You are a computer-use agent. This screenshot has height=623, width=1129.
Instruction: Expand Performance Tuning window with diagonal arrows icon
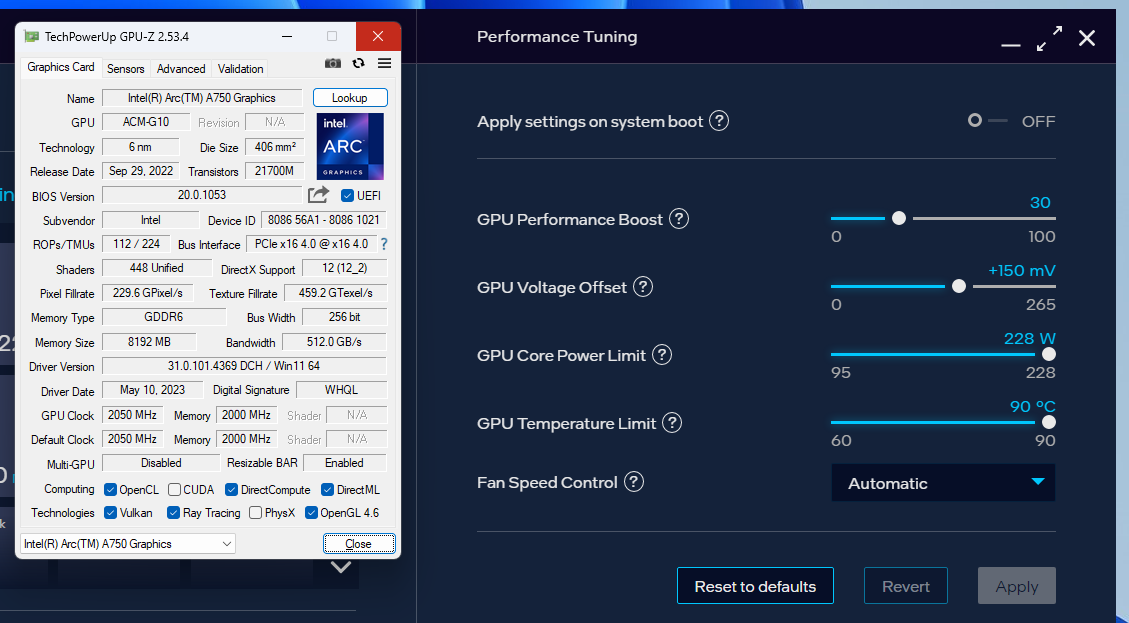click(1049, 38)
